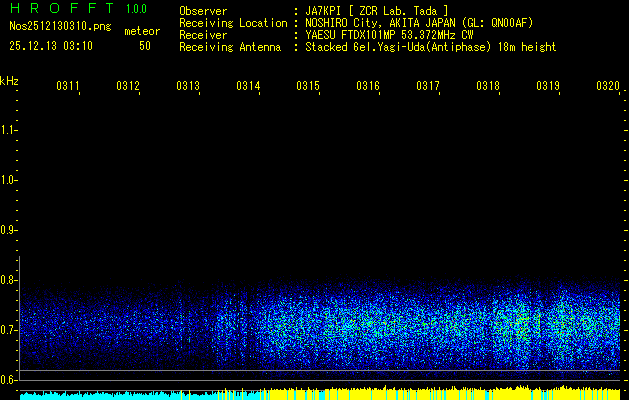The height and width of the screenshot is (400, 629).
Task: Click the 0.7 frequency axis label
Action: (x=9, y=330)
